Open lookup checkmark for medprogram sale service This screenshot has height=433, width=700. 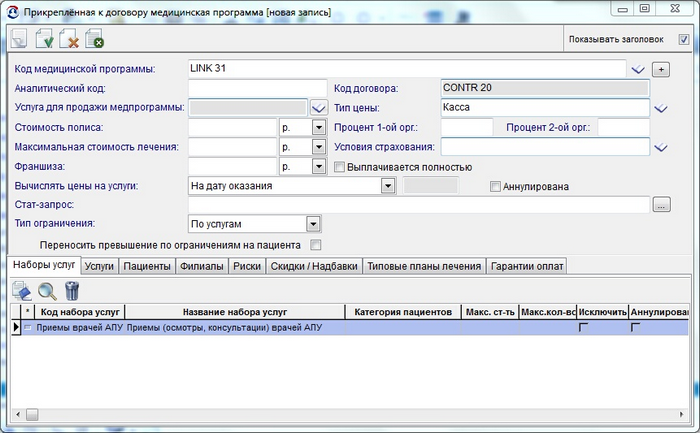[318, 108]
